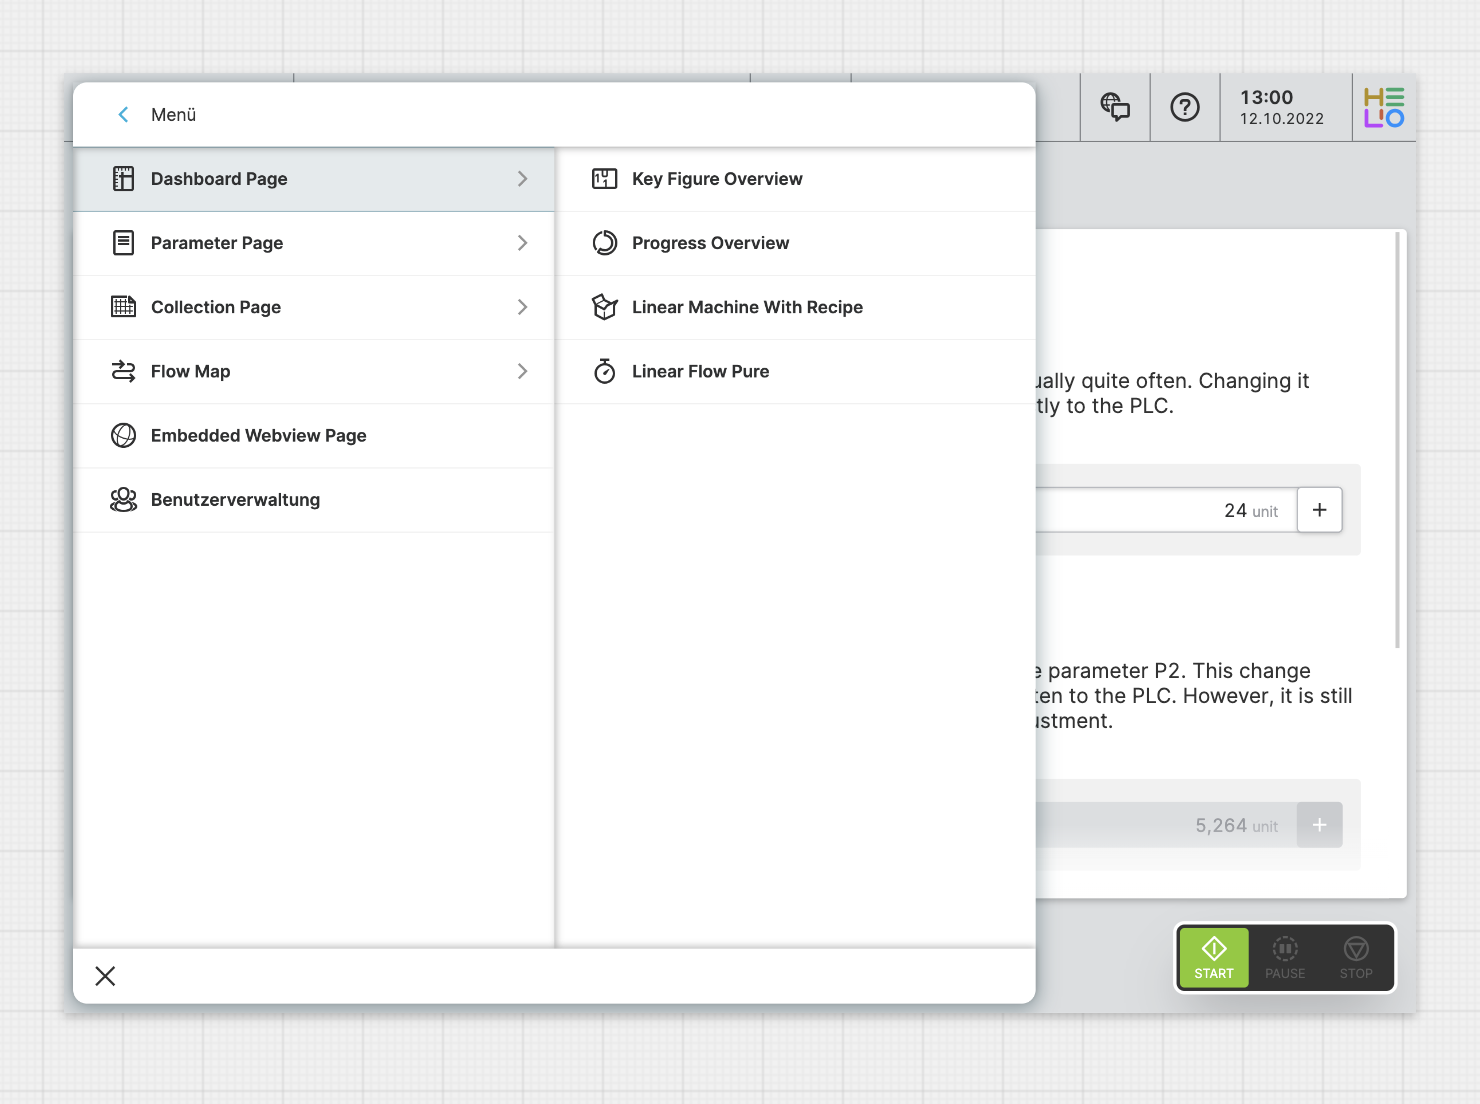Select the Flow Map menu item

pyautogui.click(x=191, y=372)
